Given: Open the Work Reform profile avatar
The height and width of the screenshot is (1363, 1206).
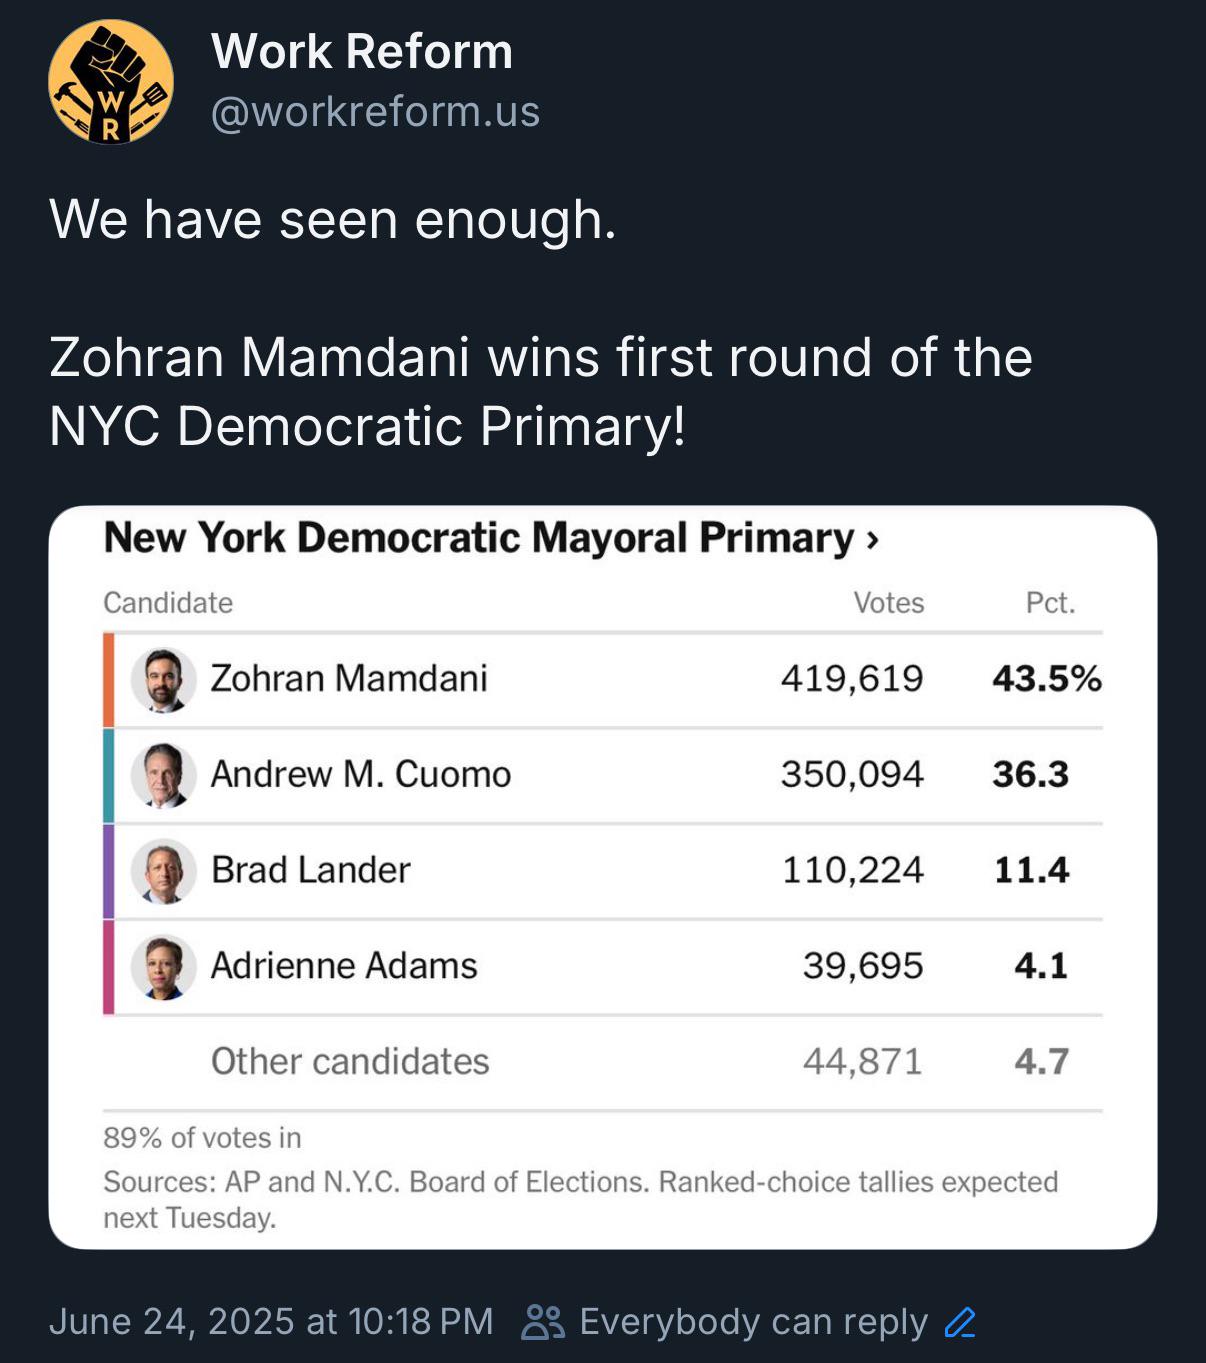Looking at the screenshot, I should pos(111,82).
